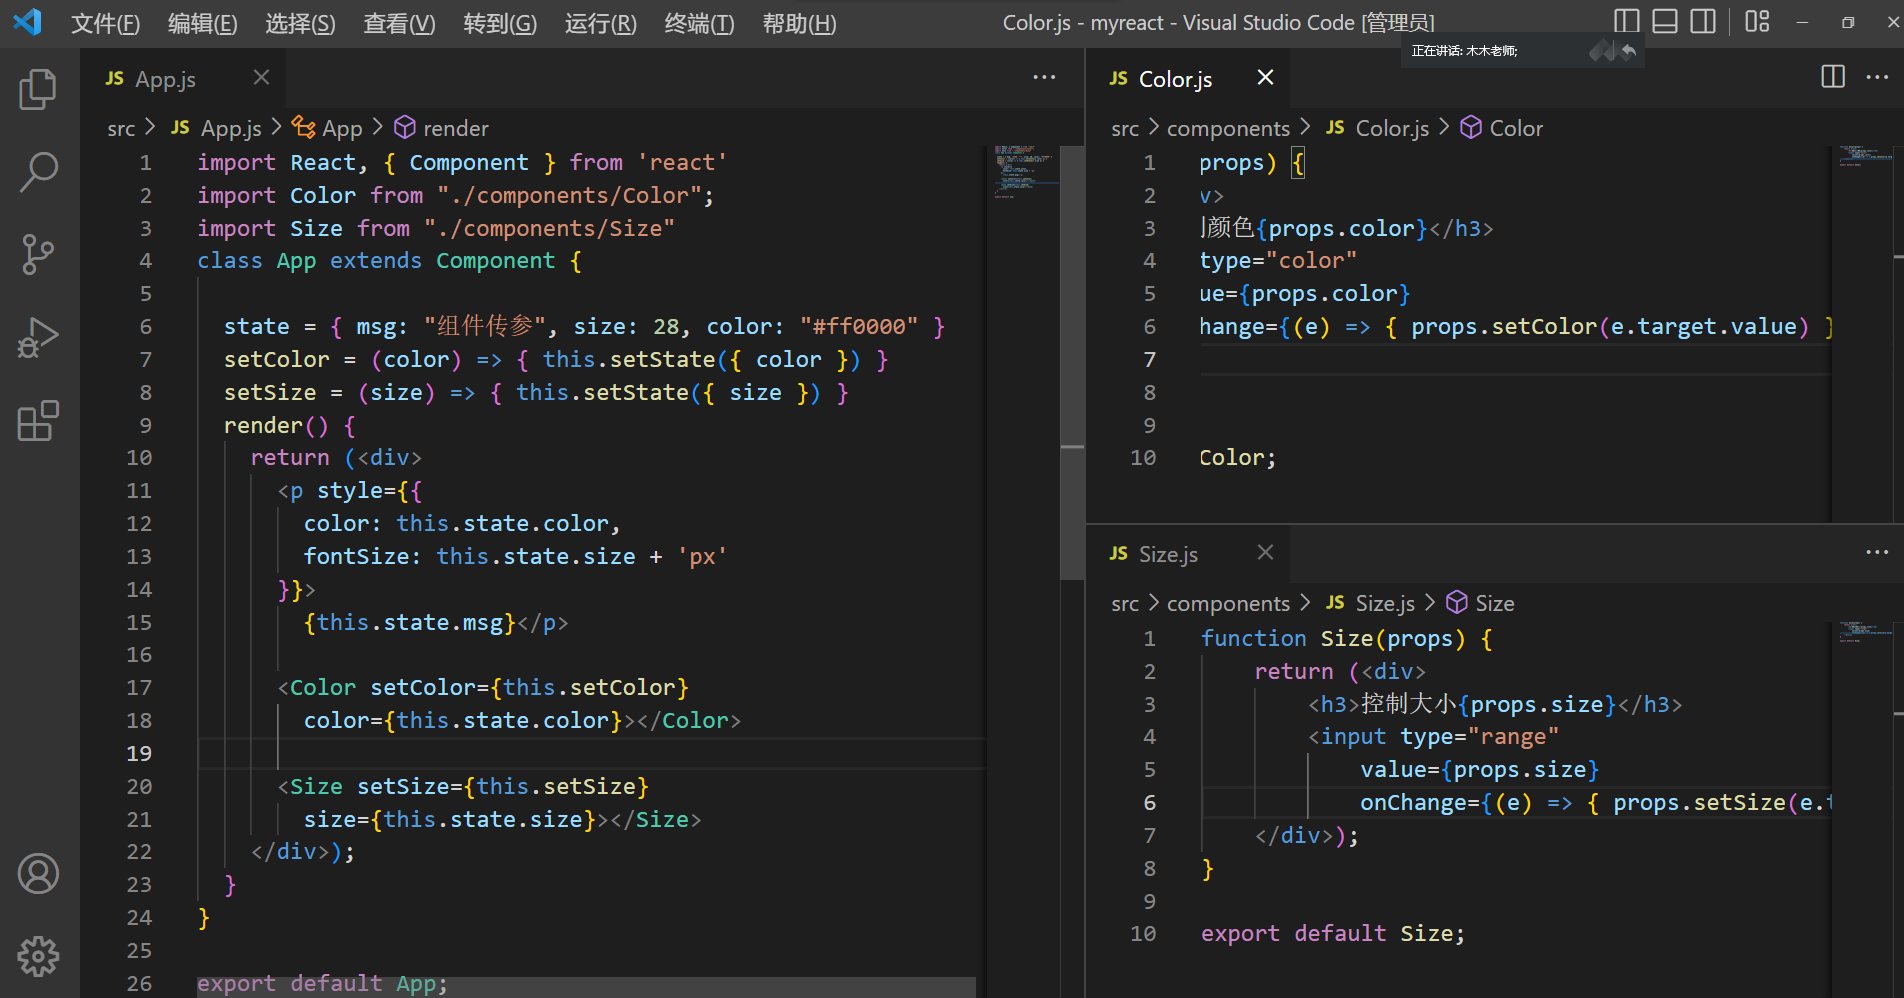This screenshot has width=1904, height=998.
Task: Open the 文件(F) menu
Action: point(105,23)
